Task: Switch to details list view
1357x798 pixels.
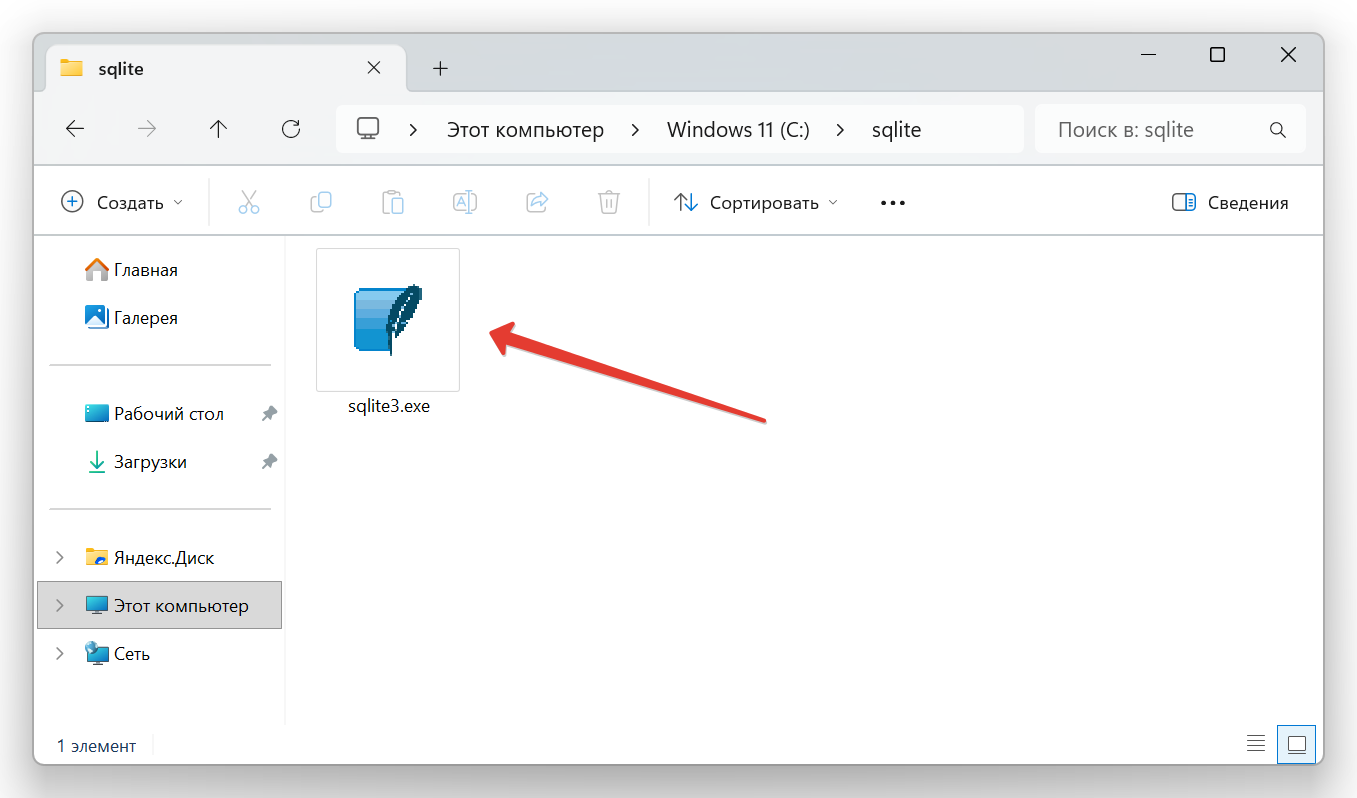Action: (x=1256, y=744)
